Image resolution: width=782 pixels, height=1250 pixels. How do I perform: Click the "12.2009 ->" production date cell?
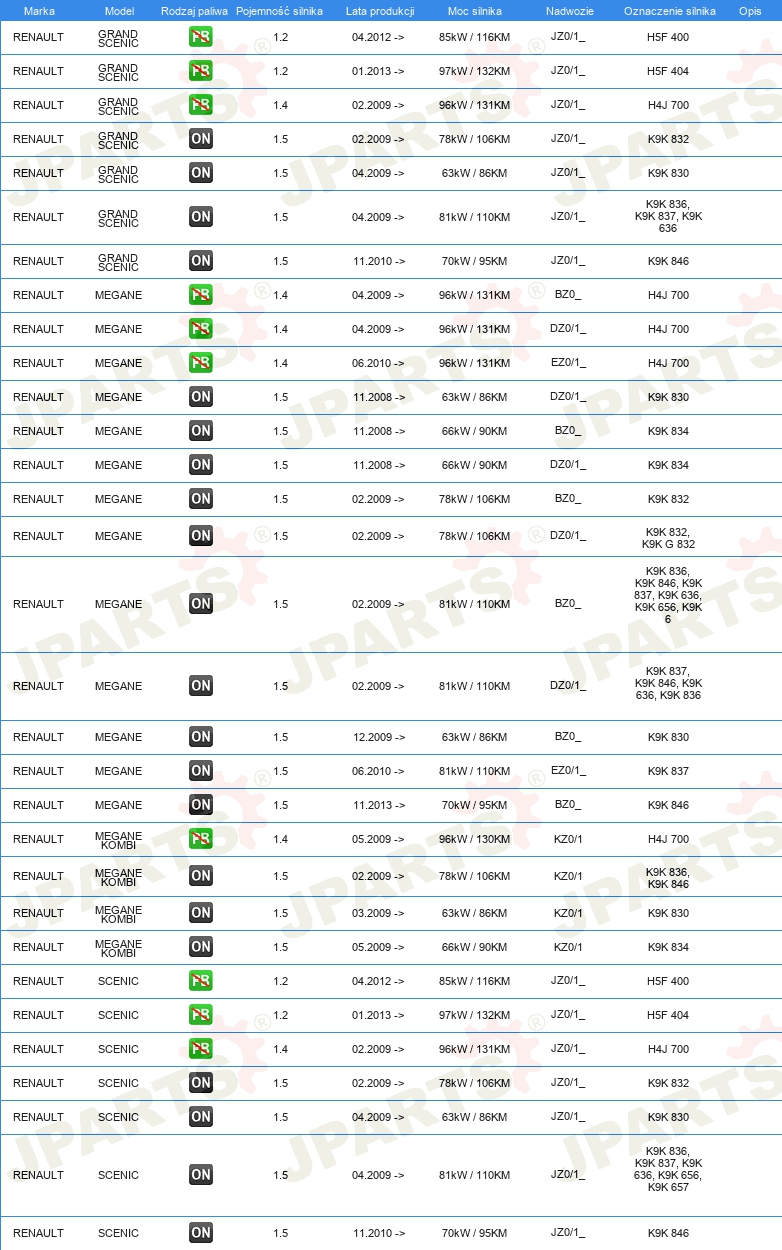[379, 737]
